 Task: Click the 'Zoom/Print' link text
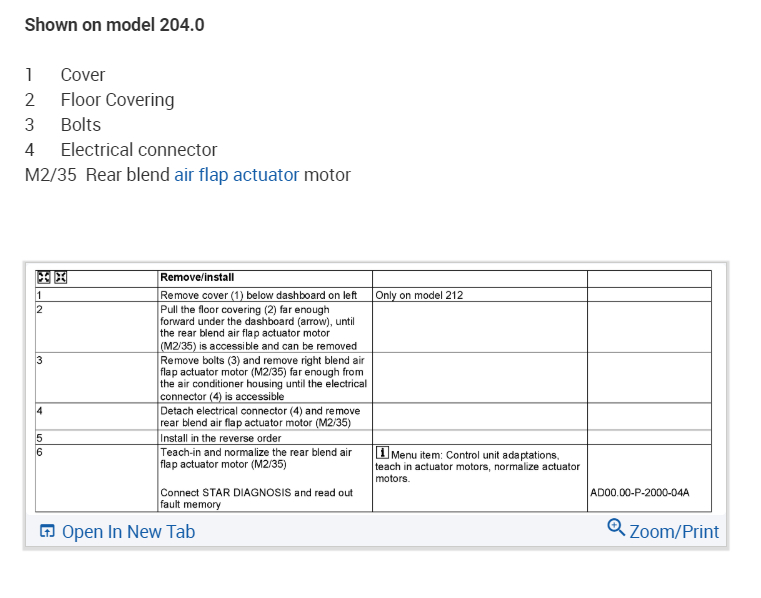[674, 532]
